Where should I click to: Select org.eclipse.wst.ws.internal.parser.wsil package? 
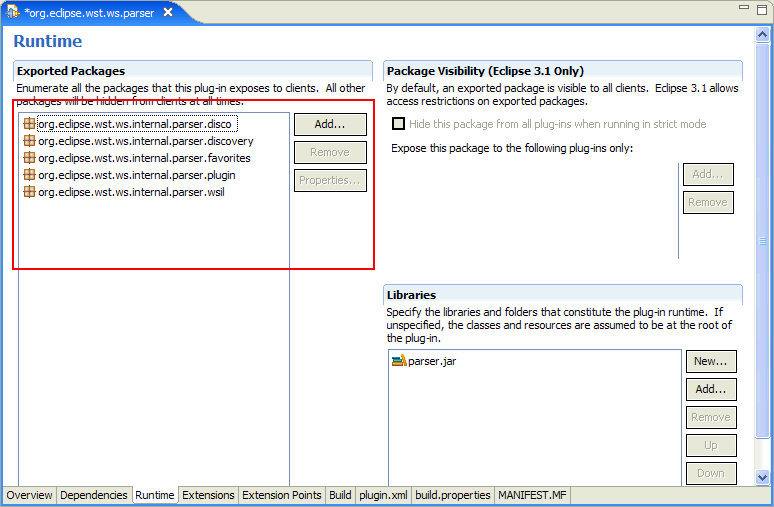click(x=131, y=192)
